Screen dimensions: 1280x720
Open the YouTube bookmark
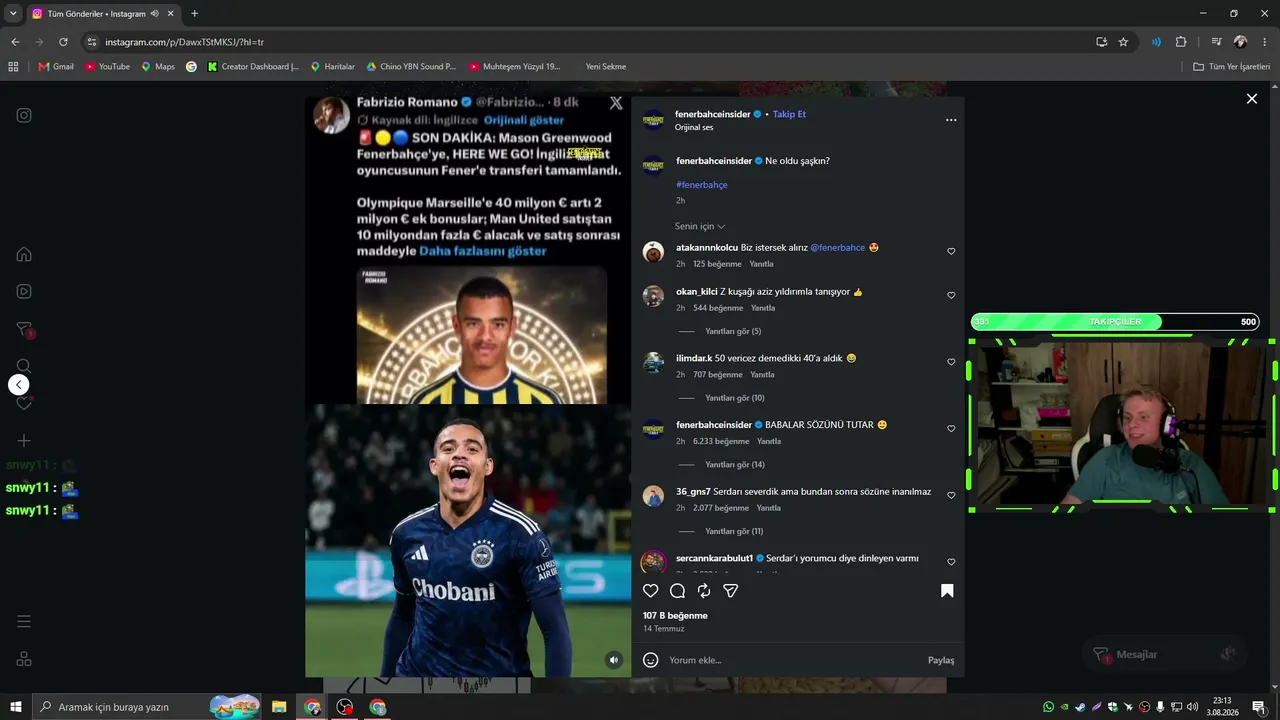[107, 67]
